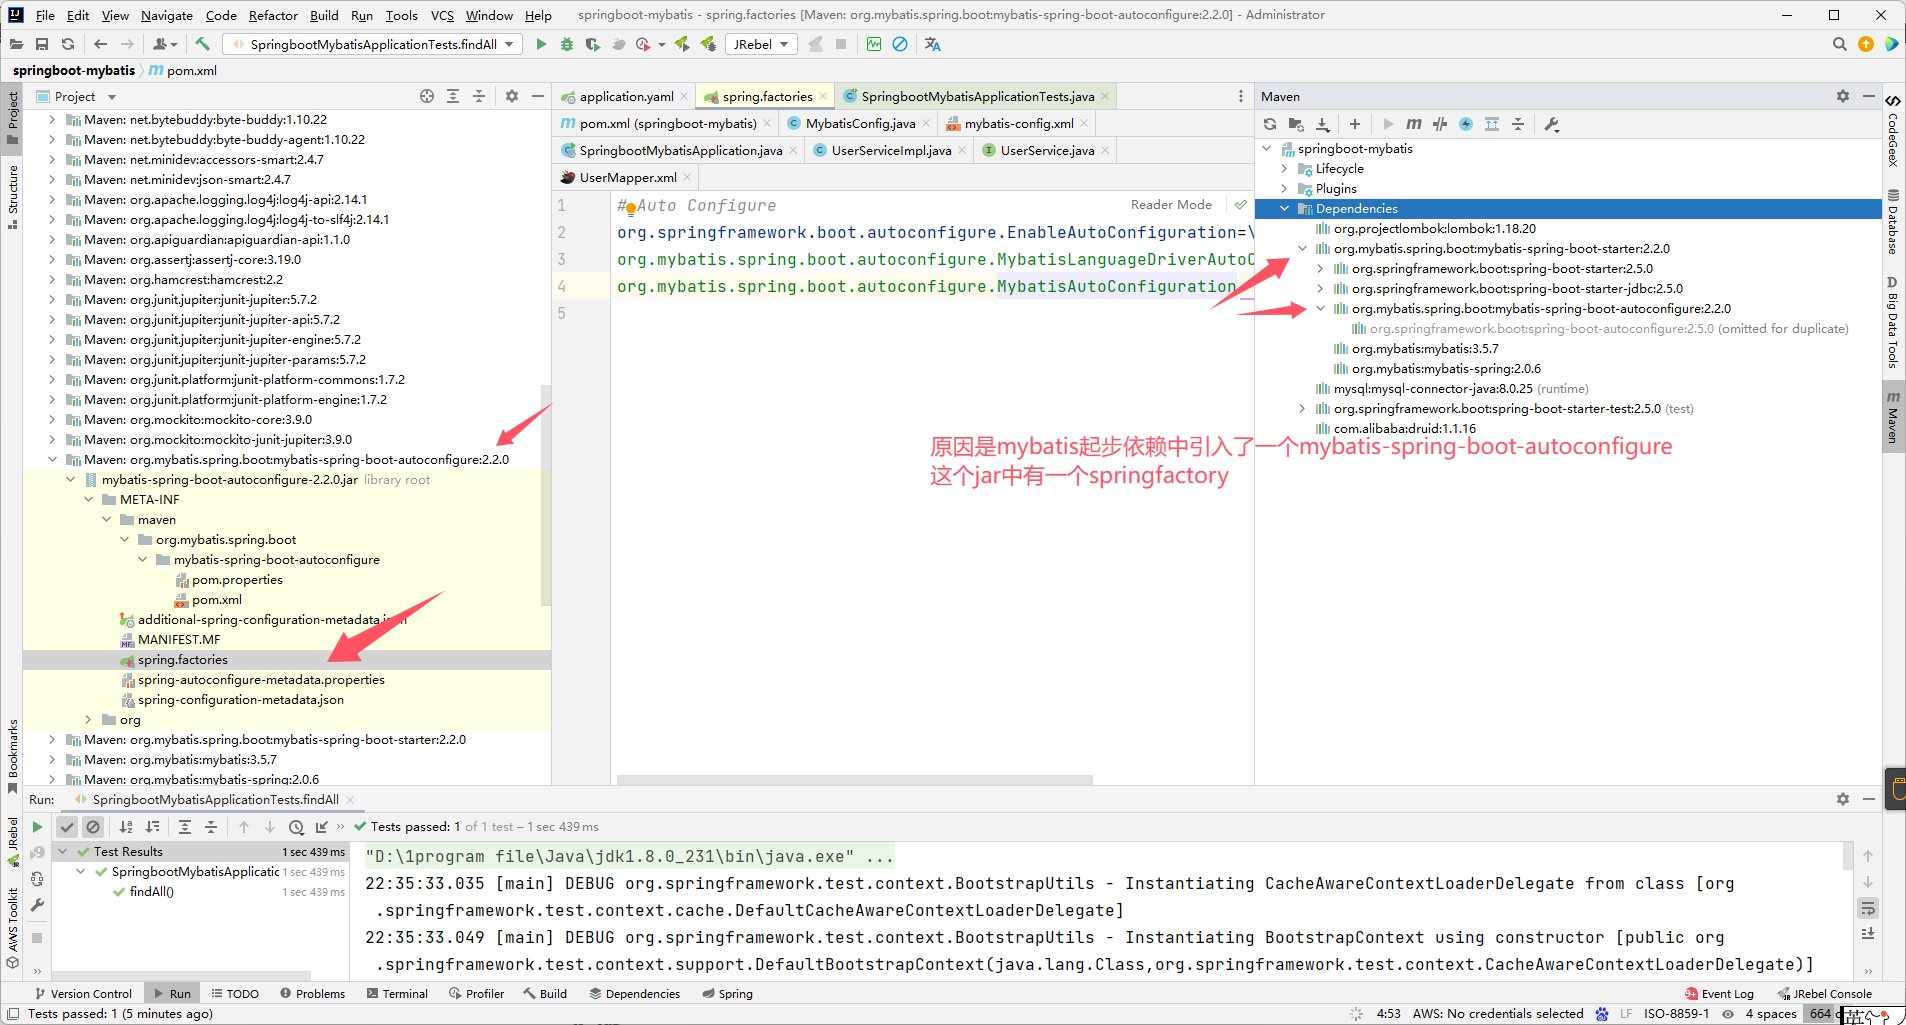Expand all test results in Run panel

[185, 827]
